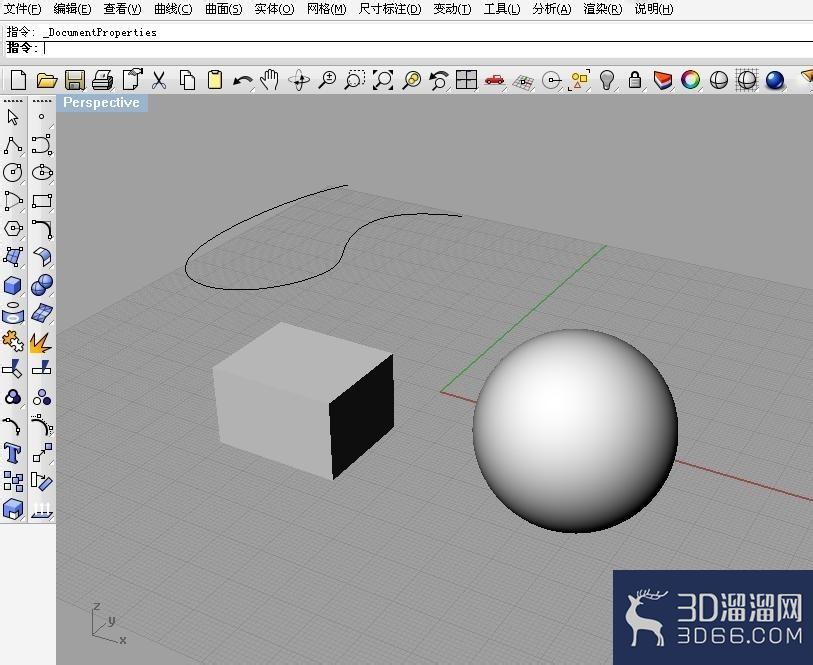Zoom to selected objects with the yellow magnifier

point(412,80)
